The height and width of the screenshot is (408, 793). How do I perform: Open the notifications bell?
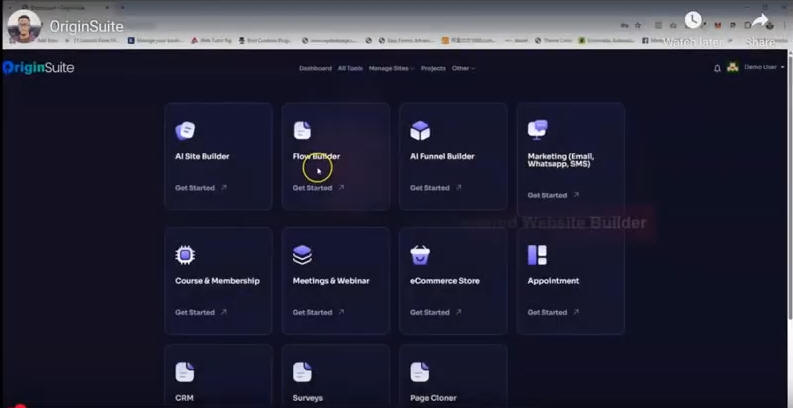(717, 68)
